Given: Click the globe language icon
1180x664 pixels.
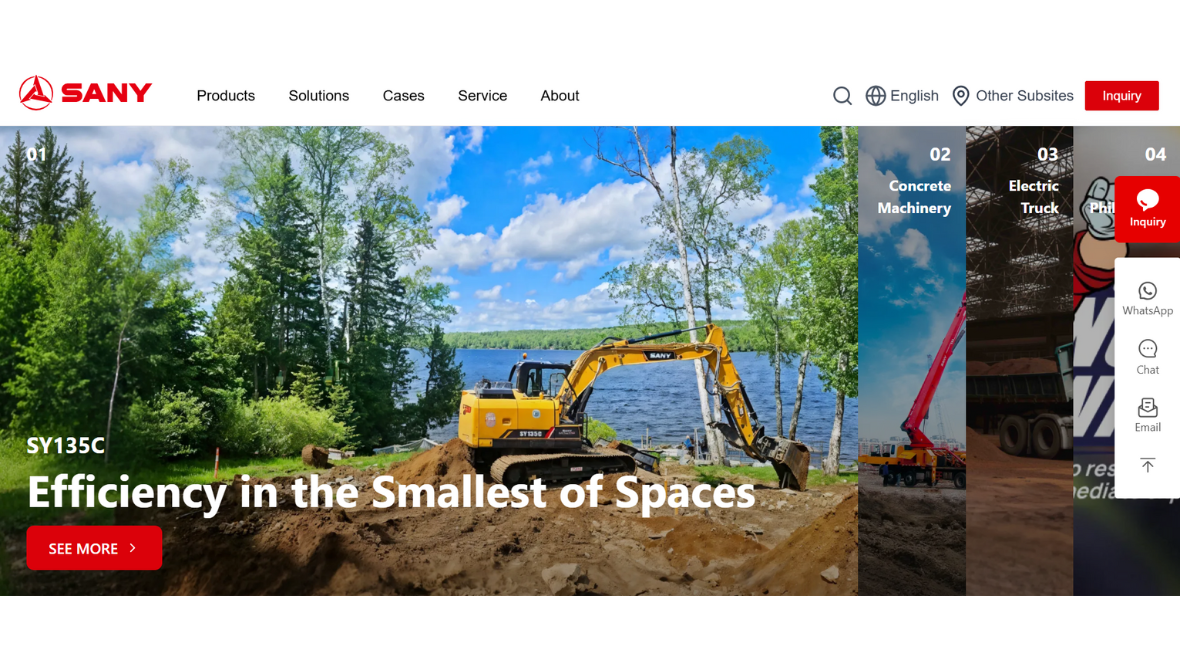Looking at the screenshot, I should coord(875,96).
